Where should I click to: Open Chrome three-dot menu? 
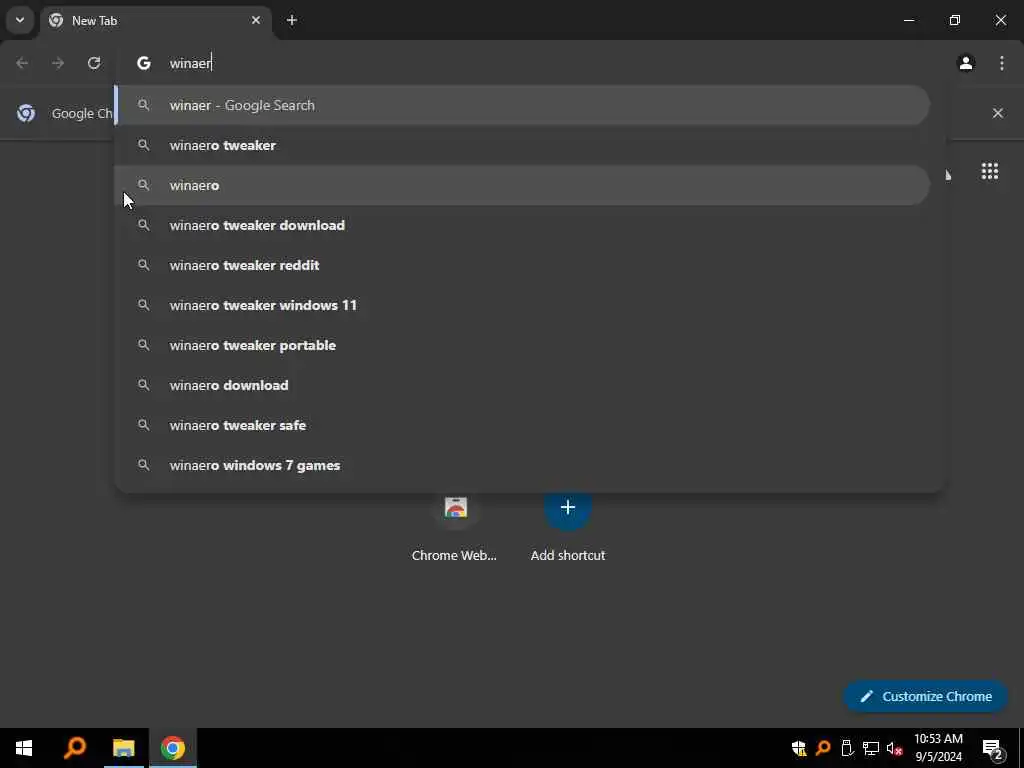pyautogui.click(x=1002, y=63)
